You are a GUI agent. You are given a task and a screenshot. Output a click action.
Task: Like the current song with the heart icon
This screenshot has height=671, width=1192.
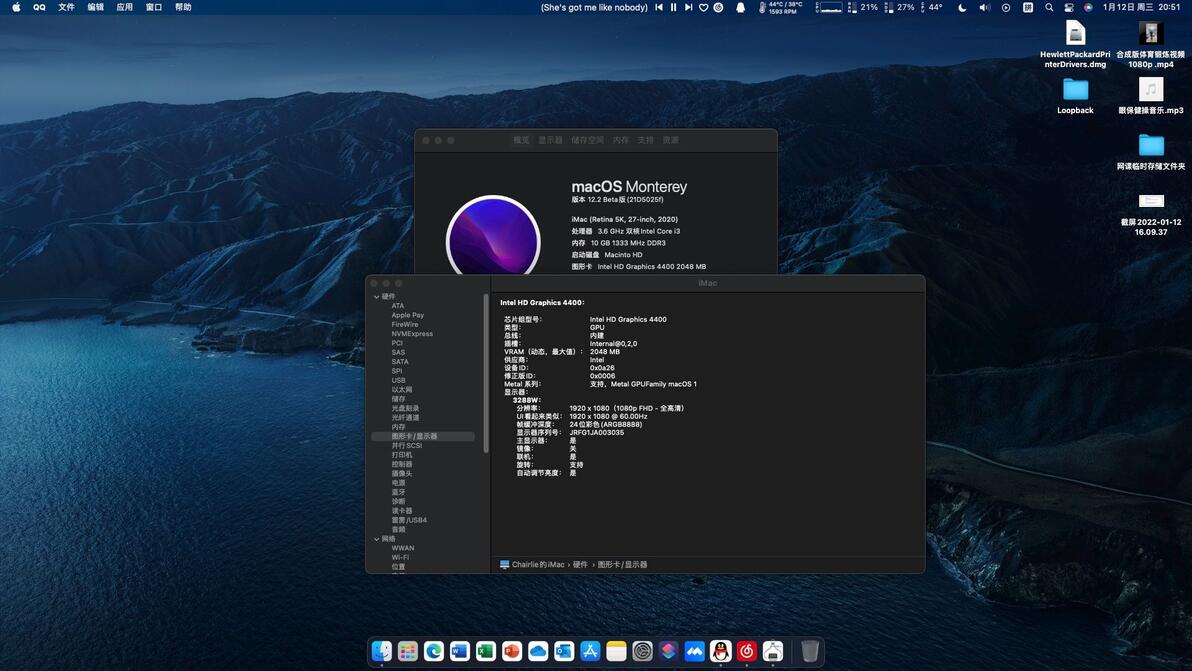click(x=703, y=7)
